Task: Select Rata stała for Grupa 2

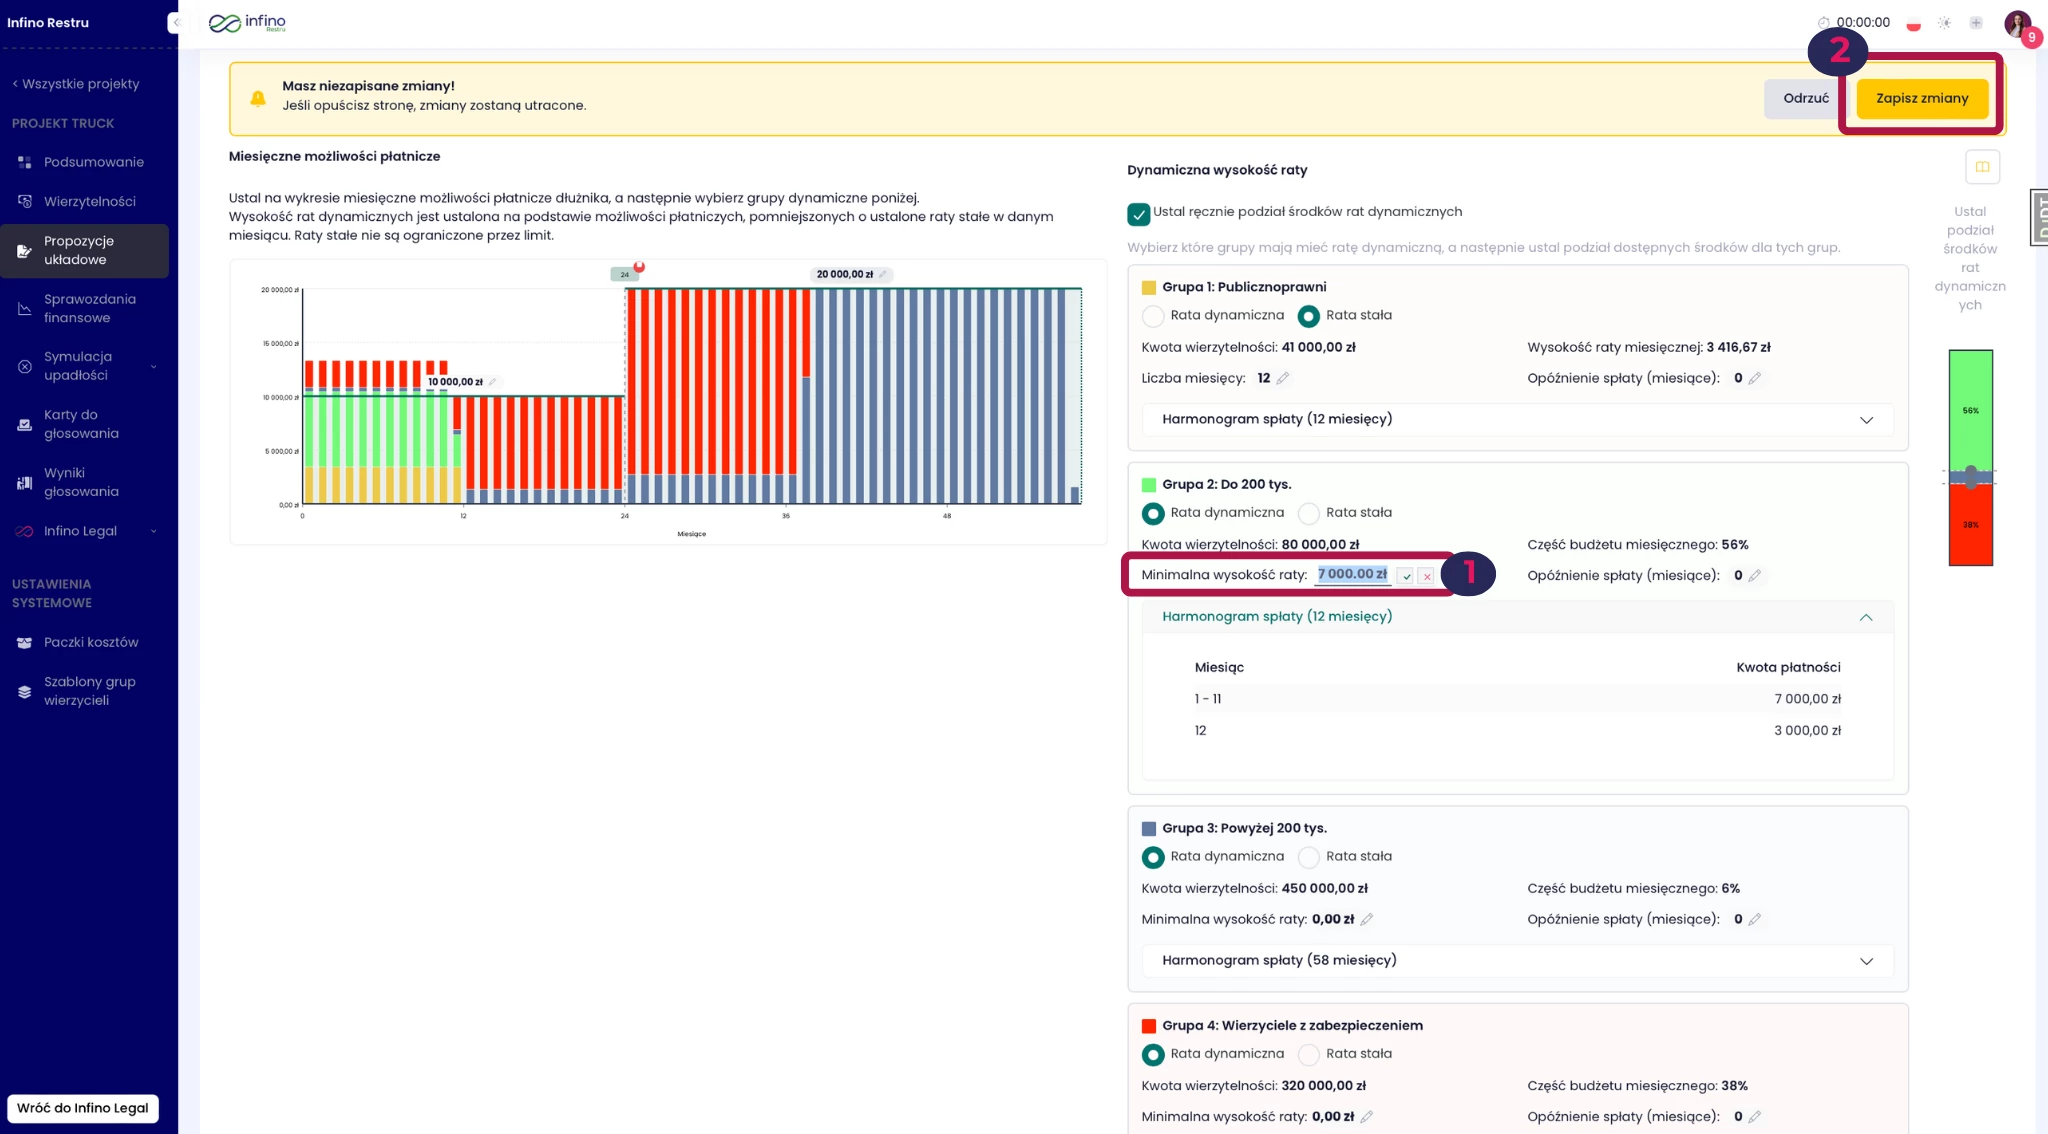Action: (1308, 513)
